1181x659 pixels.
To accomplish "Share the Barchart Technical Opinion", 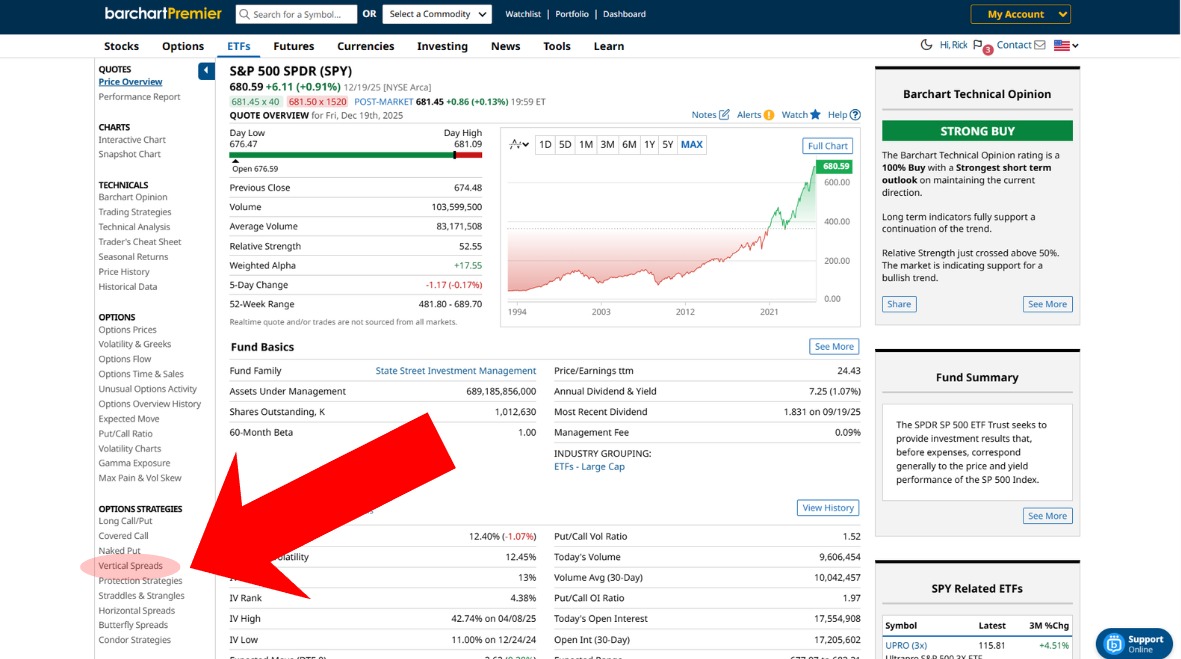I will click(x=899, y=304).
